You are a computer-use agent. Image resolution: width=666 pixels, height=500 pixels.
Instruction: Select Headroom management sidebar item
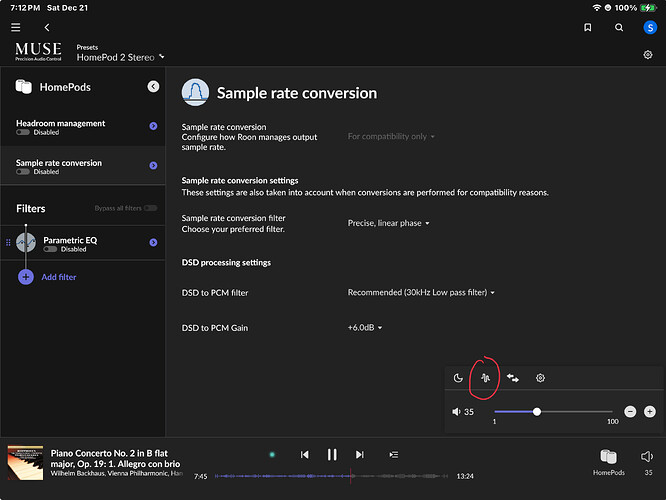[83, 127]
